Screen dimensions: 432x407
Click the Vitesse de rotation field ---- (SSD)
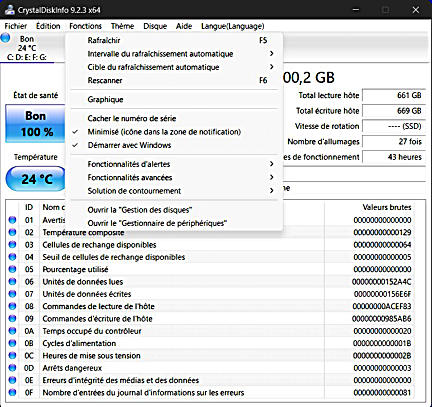click(394, 126)
